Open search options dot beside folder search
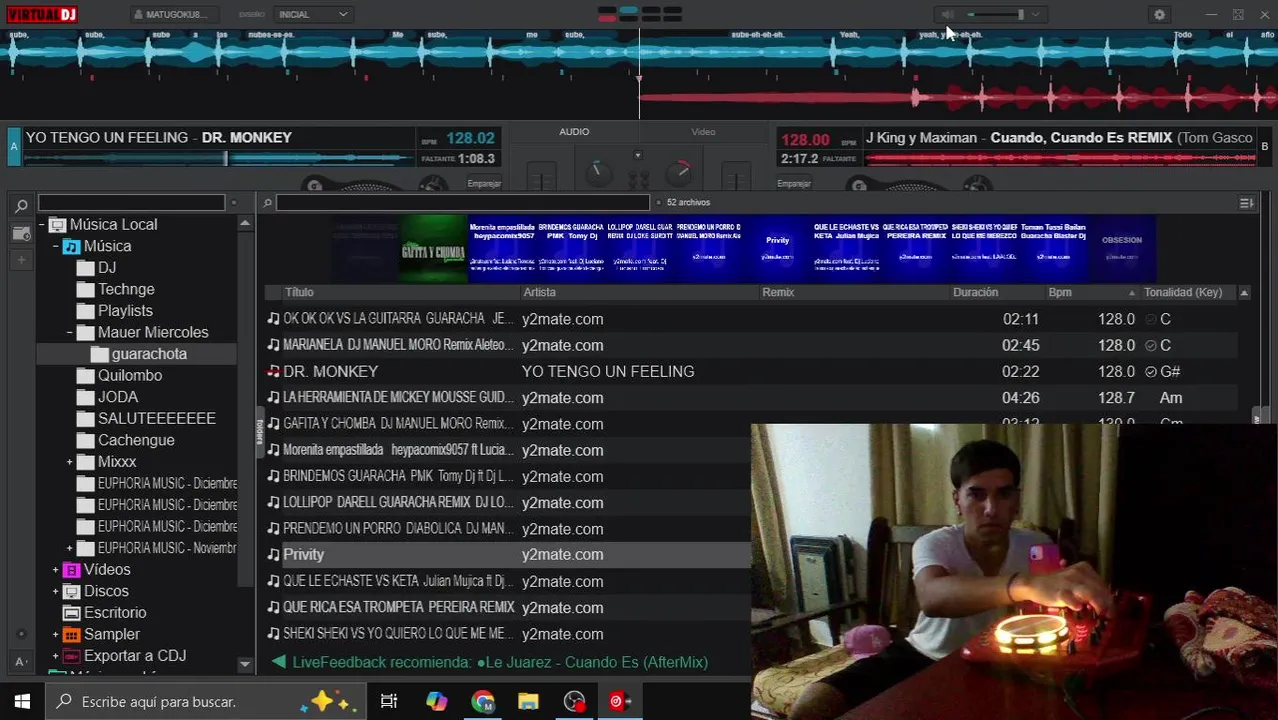1278x720 pixels. pos(233,203)
